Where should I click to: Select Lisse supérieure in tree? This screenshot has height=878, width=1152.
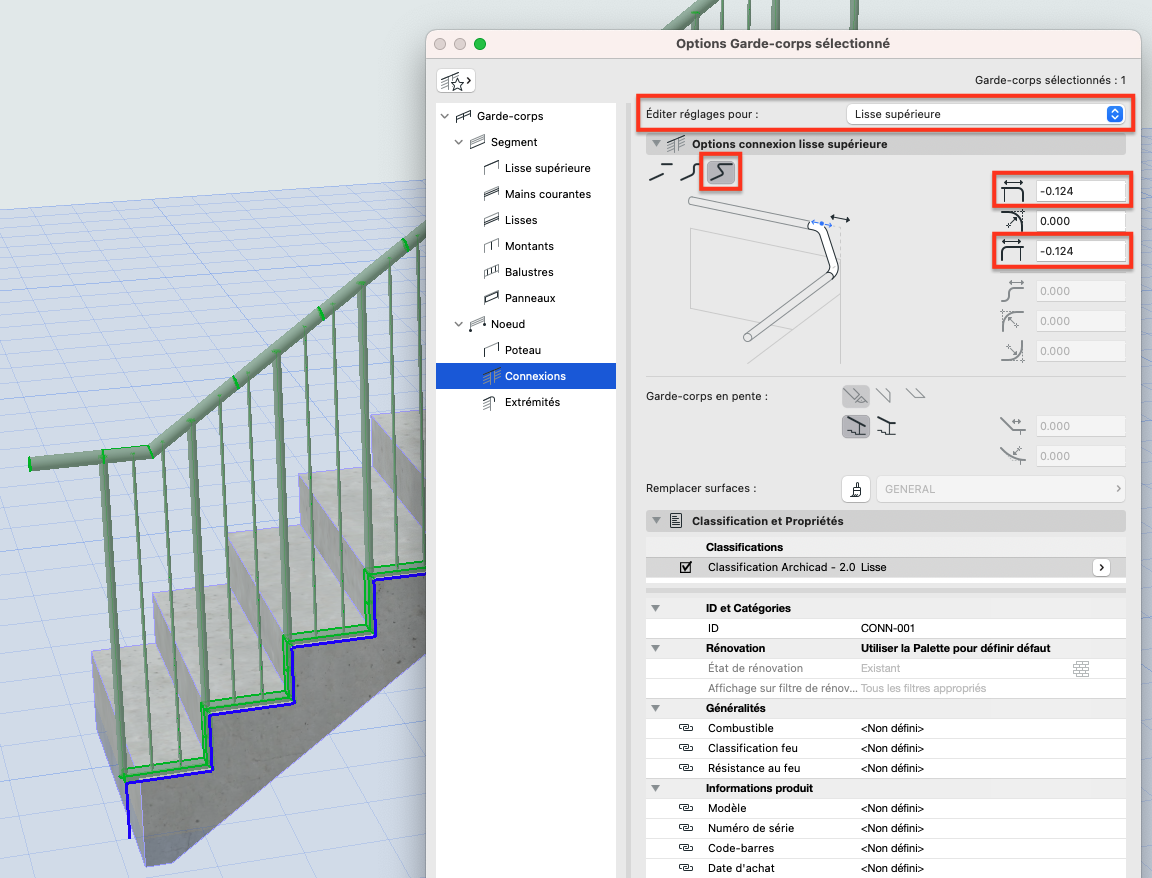[547, 168]
